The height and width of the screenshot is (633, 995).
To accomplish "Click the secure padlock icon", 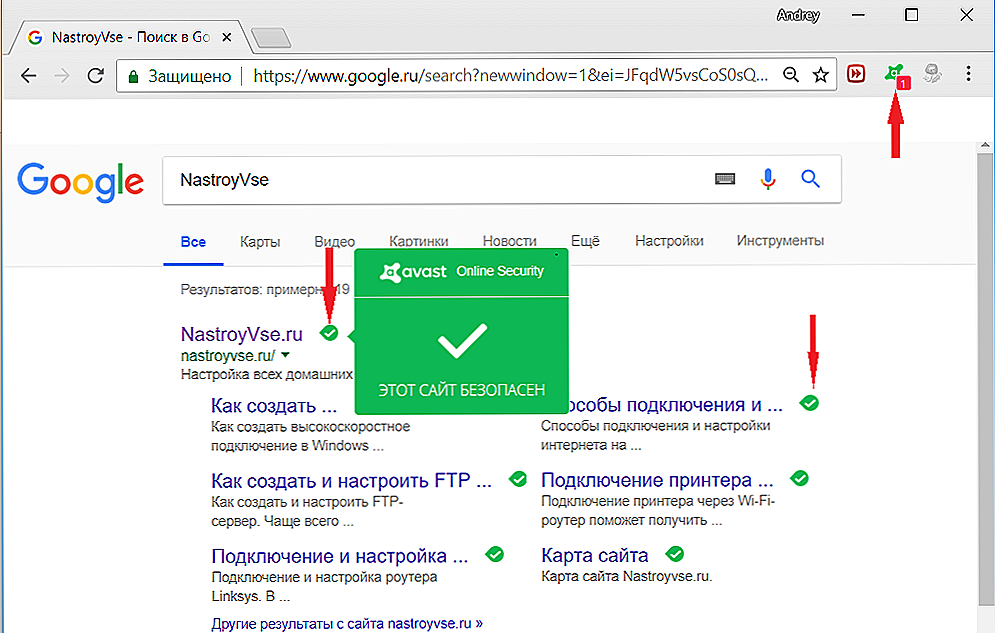I will 133,77.
